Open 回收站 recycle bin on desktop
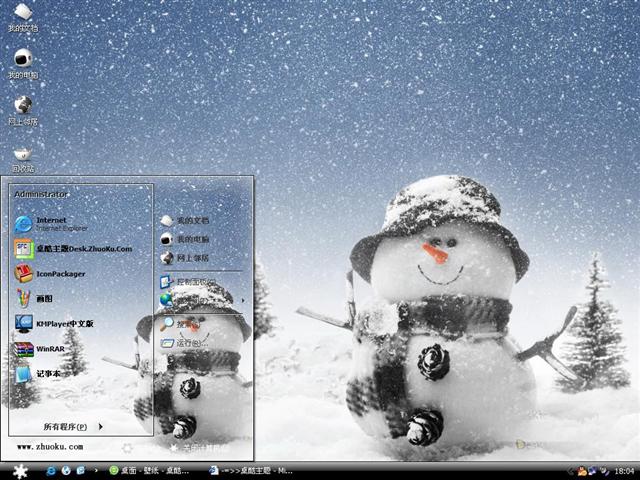Viewport: 640px width, 480px height. click(23, 159)
